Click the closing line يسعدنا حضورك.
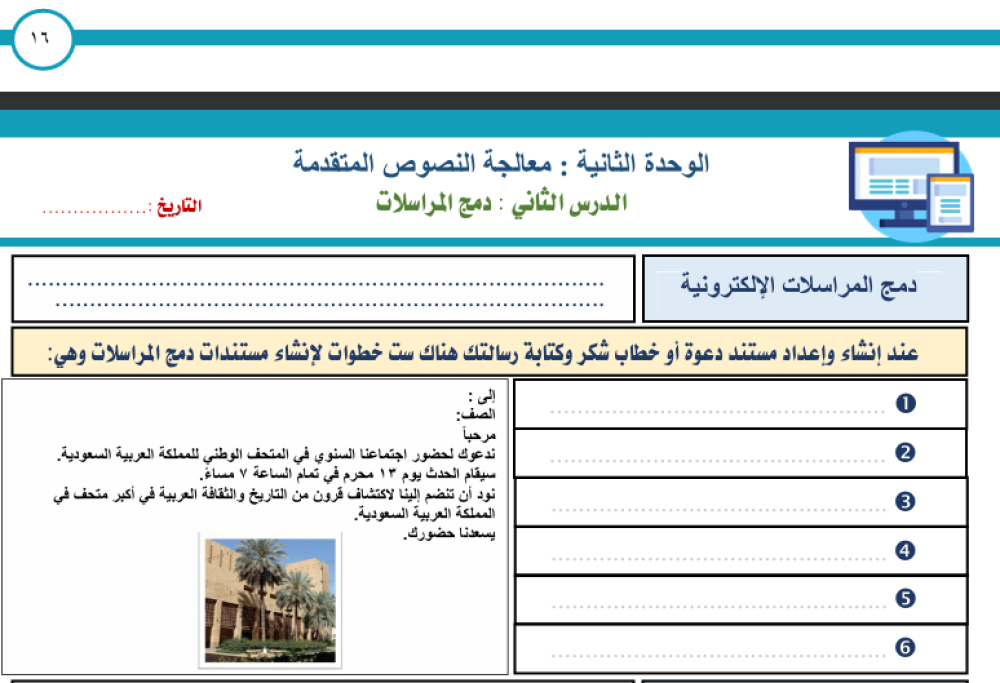This screenshot has width=1000, height=683. [x=449, y=533]
